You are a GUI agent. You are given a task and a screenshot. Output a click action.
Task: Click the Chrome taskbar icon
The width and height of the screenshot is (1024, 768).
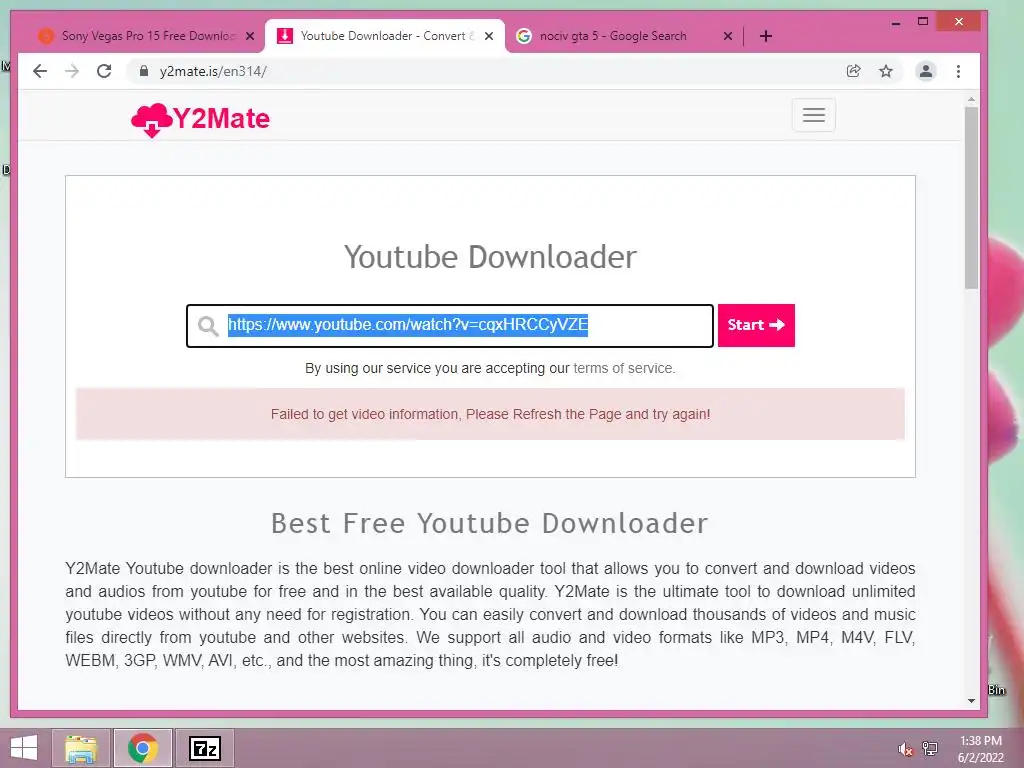[142, 748]
